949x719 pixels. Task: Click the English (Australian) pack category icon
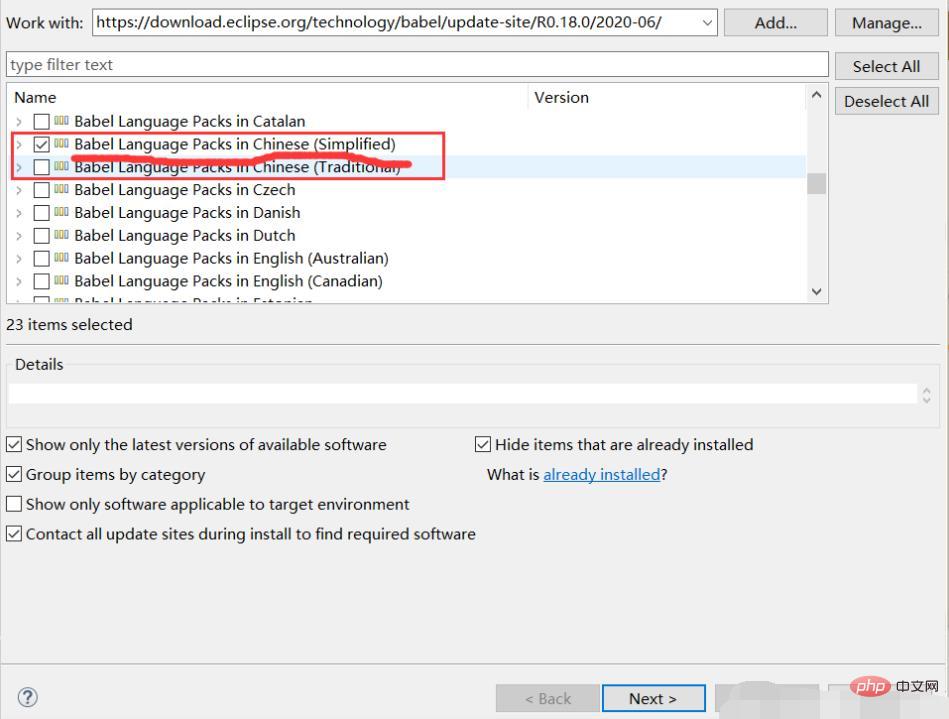(x=61, y=258)
